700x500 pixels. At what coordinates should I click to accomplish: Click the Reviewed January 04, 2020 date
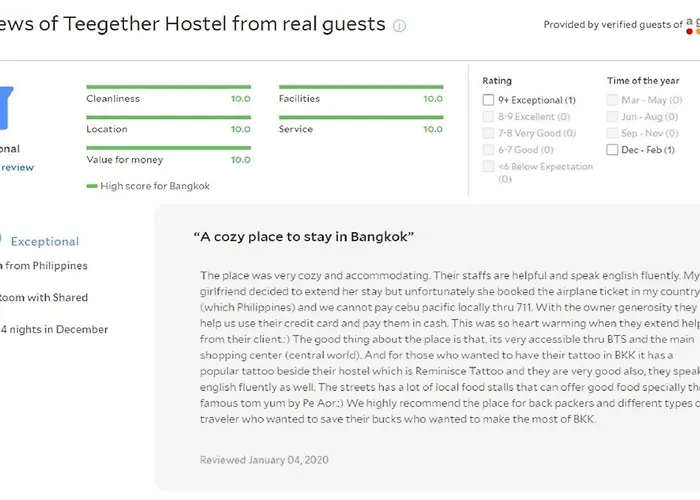(264, 460)
